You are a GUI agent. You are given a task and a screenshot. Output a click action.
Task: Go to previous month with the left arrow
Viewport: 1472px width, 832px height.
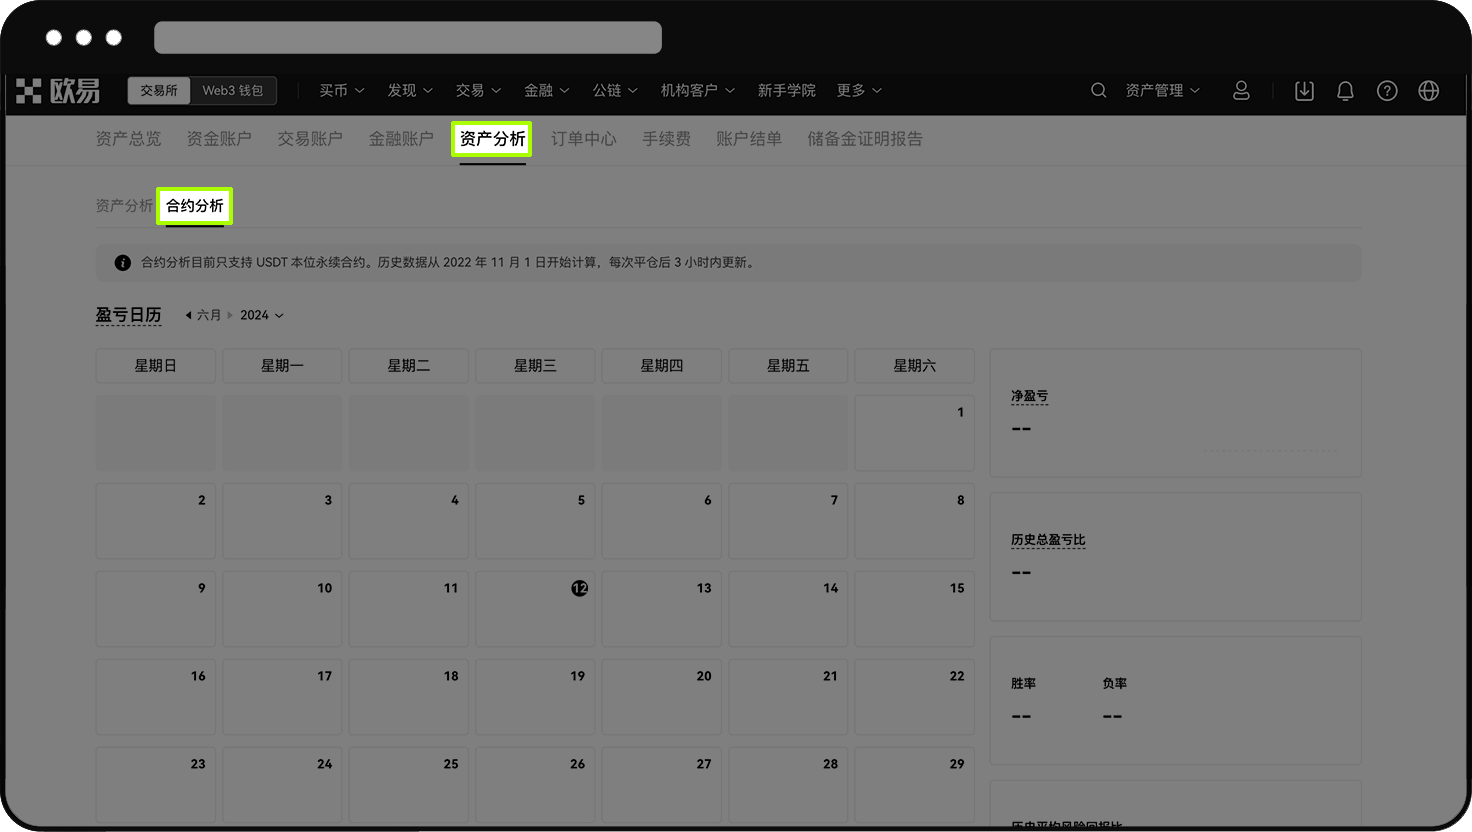pos(189,314)
